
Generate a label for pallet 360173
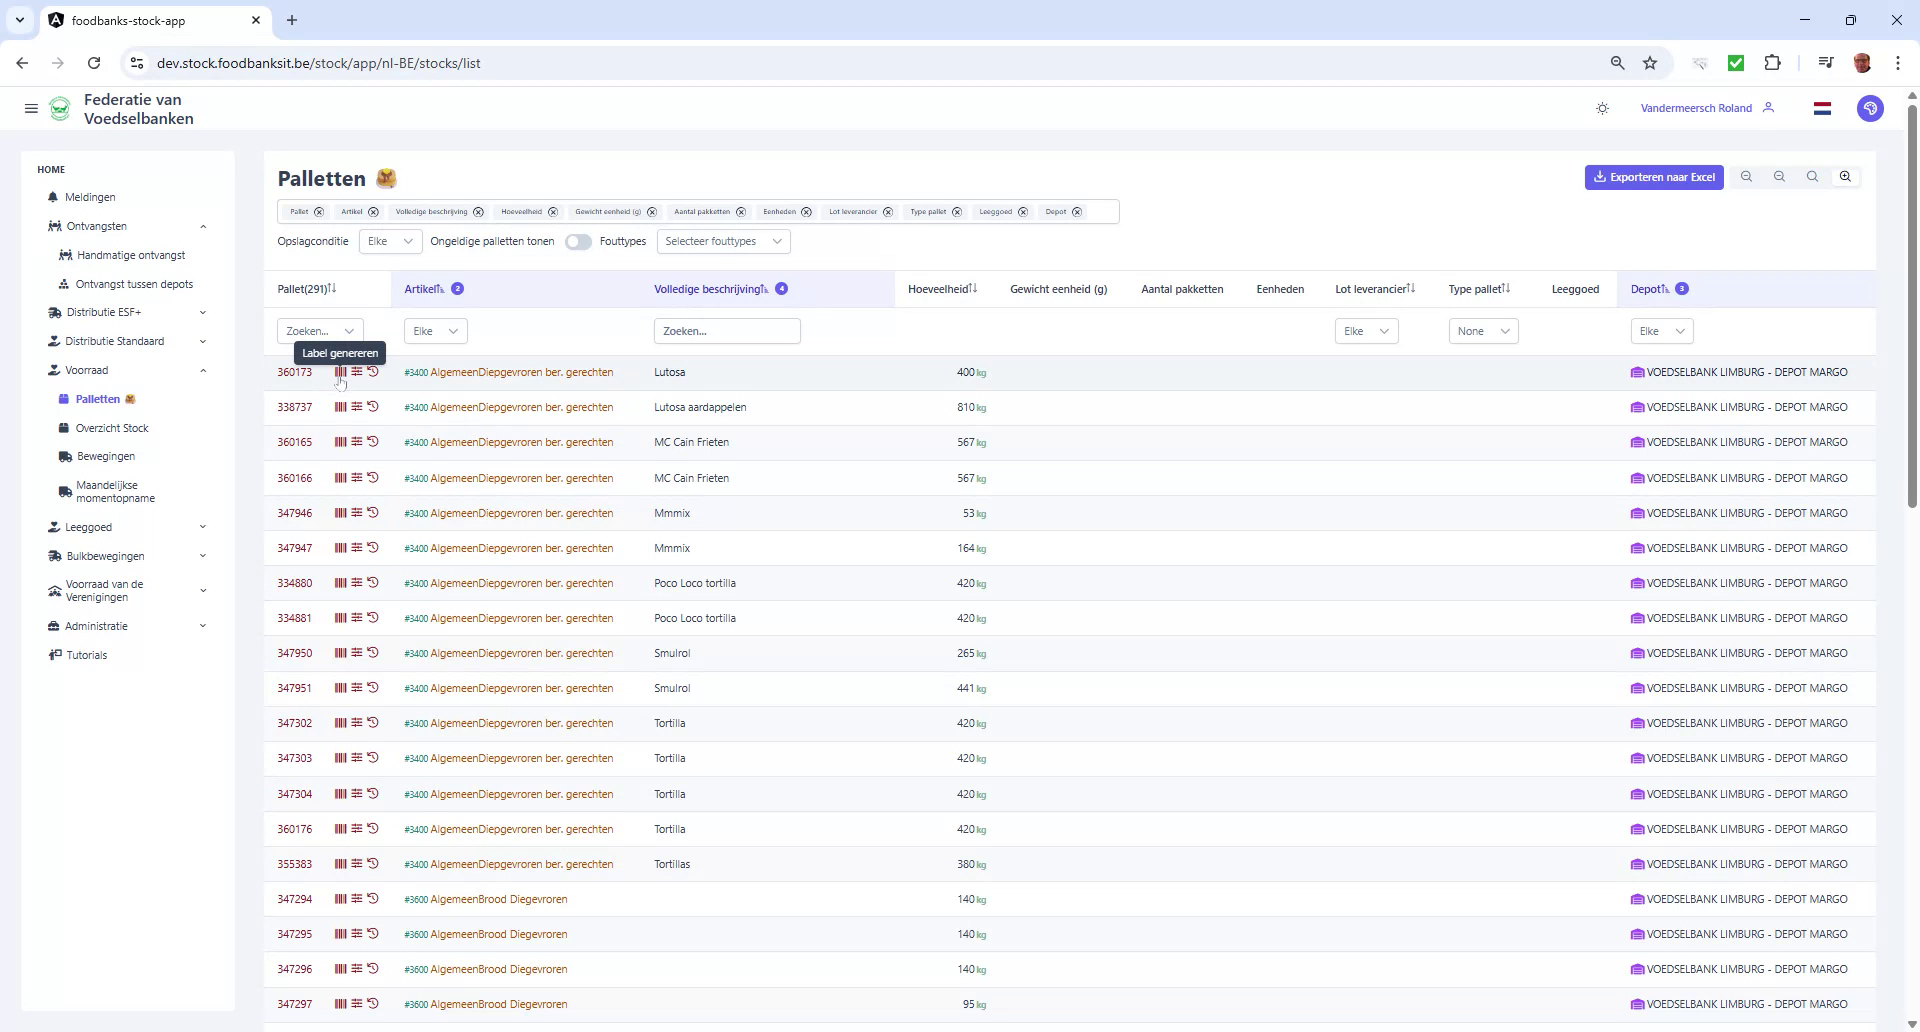tap(340, 372)
